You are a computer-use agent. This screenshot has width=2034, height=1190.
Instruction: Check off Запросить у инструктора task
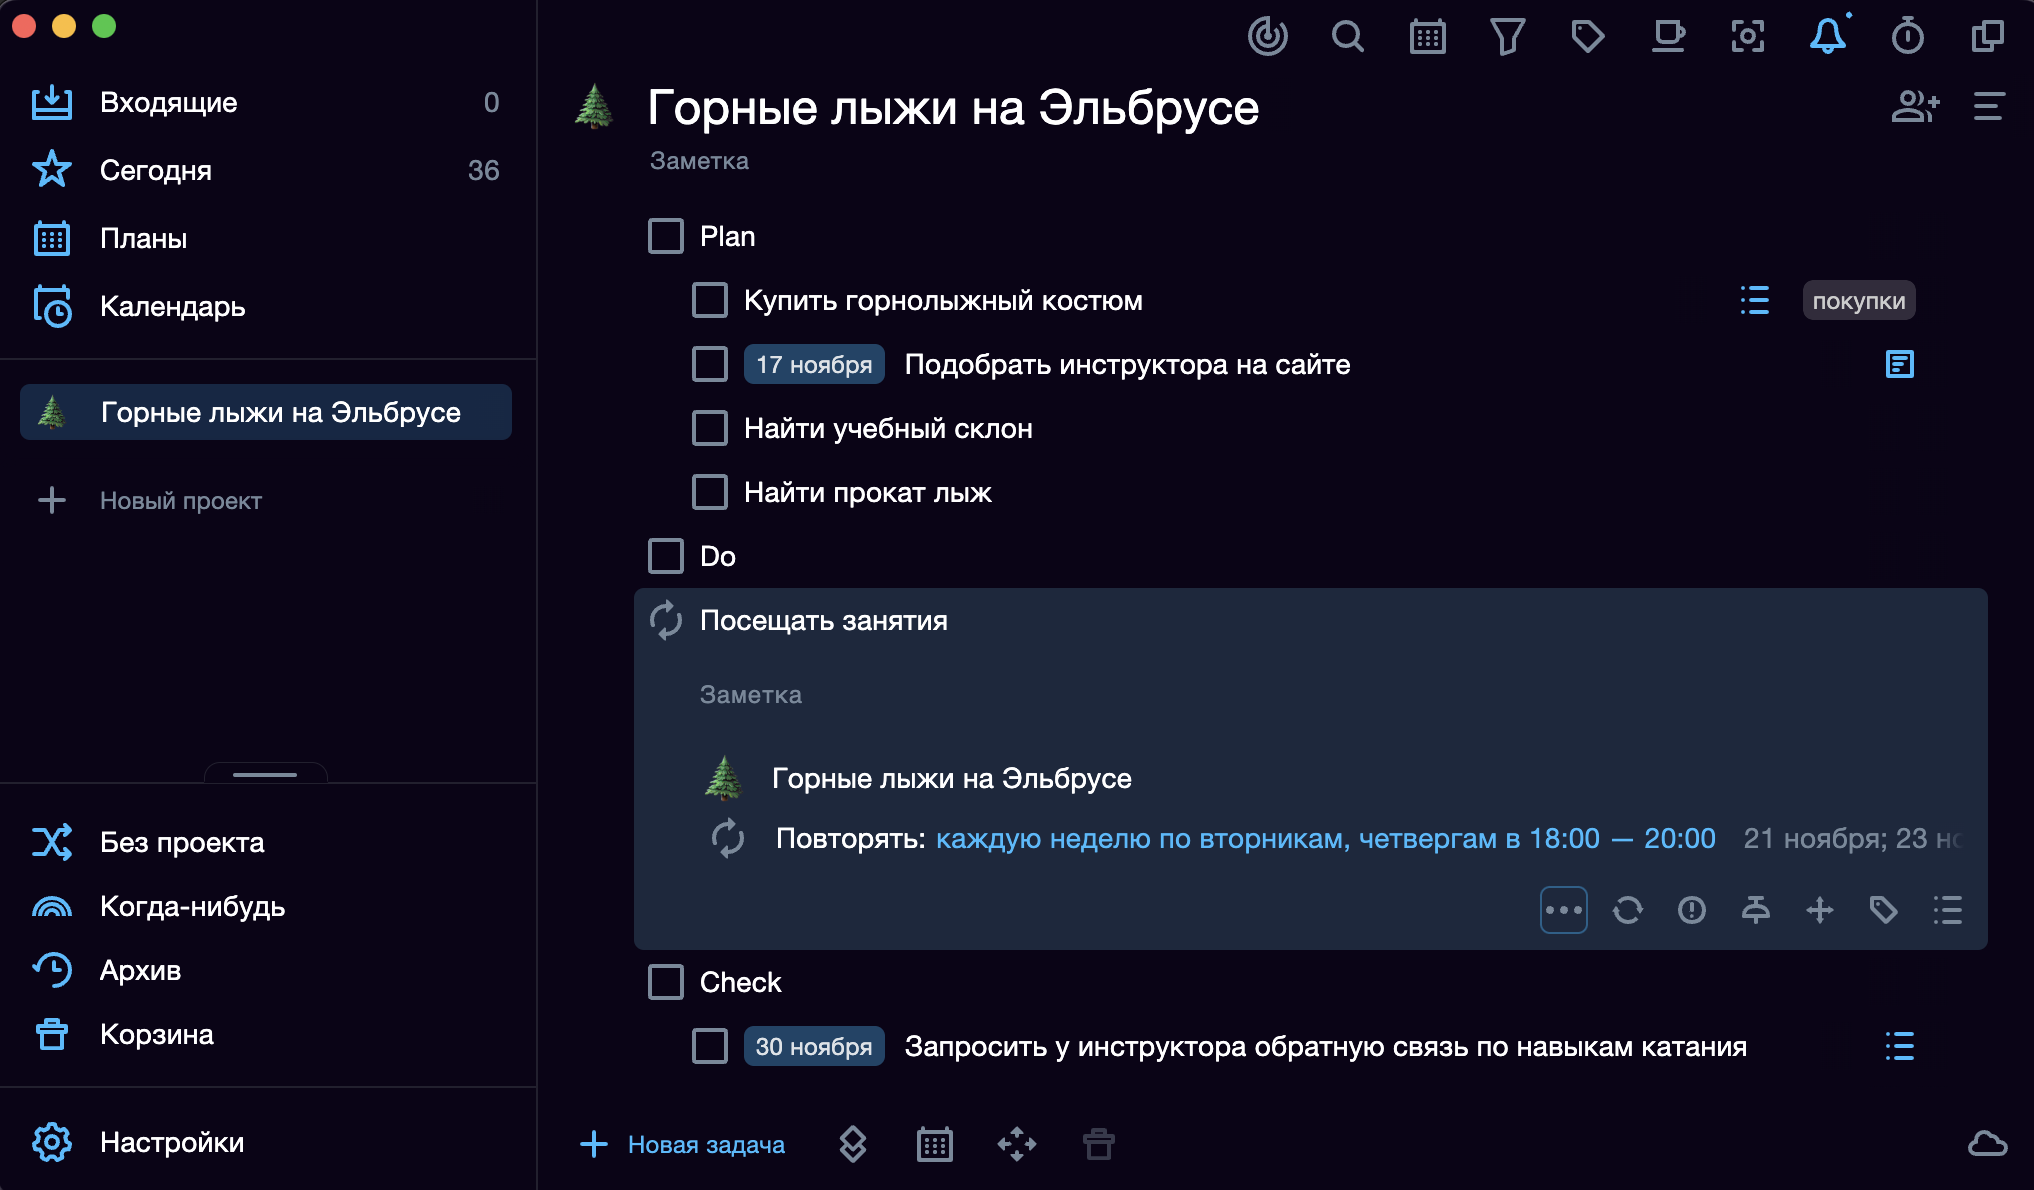710,1046
